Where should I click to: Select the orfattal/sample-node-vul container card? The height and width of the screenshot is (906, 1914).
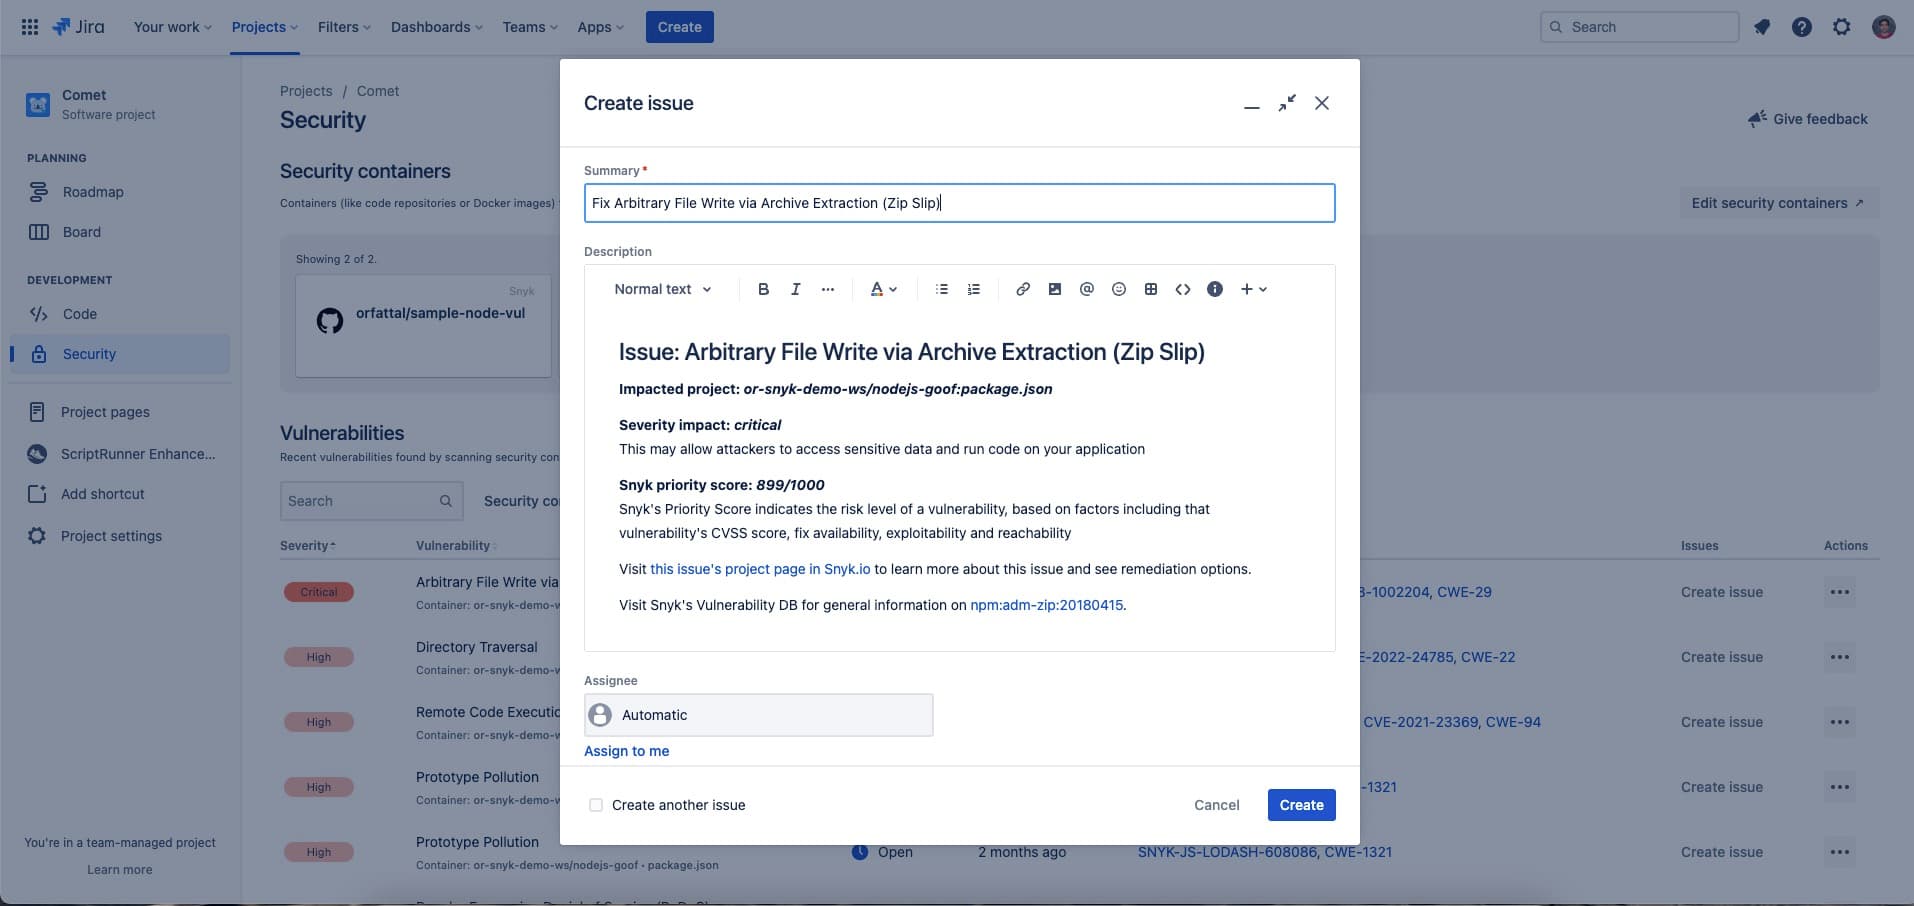click(x=423, y=326)
